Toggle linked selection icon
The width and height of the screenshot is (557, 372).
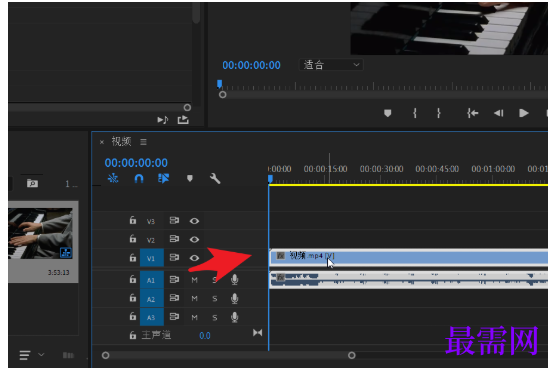click(x=163, y=178)
